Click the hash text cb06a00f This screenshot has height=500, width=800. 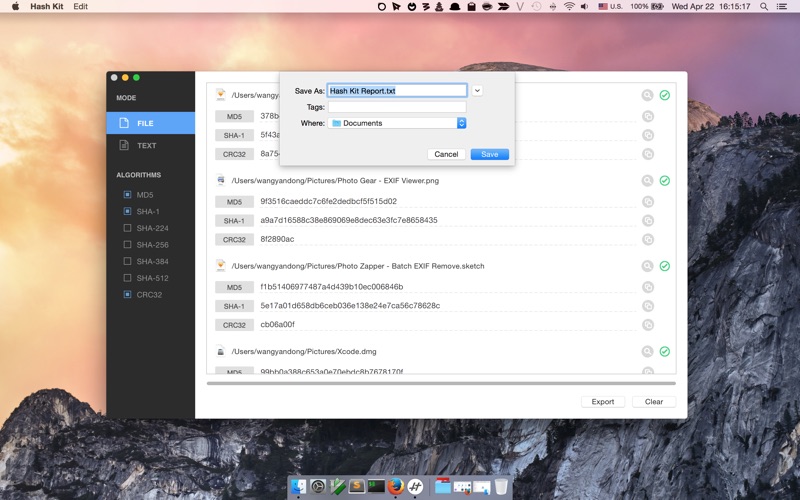tap(278, 324)
